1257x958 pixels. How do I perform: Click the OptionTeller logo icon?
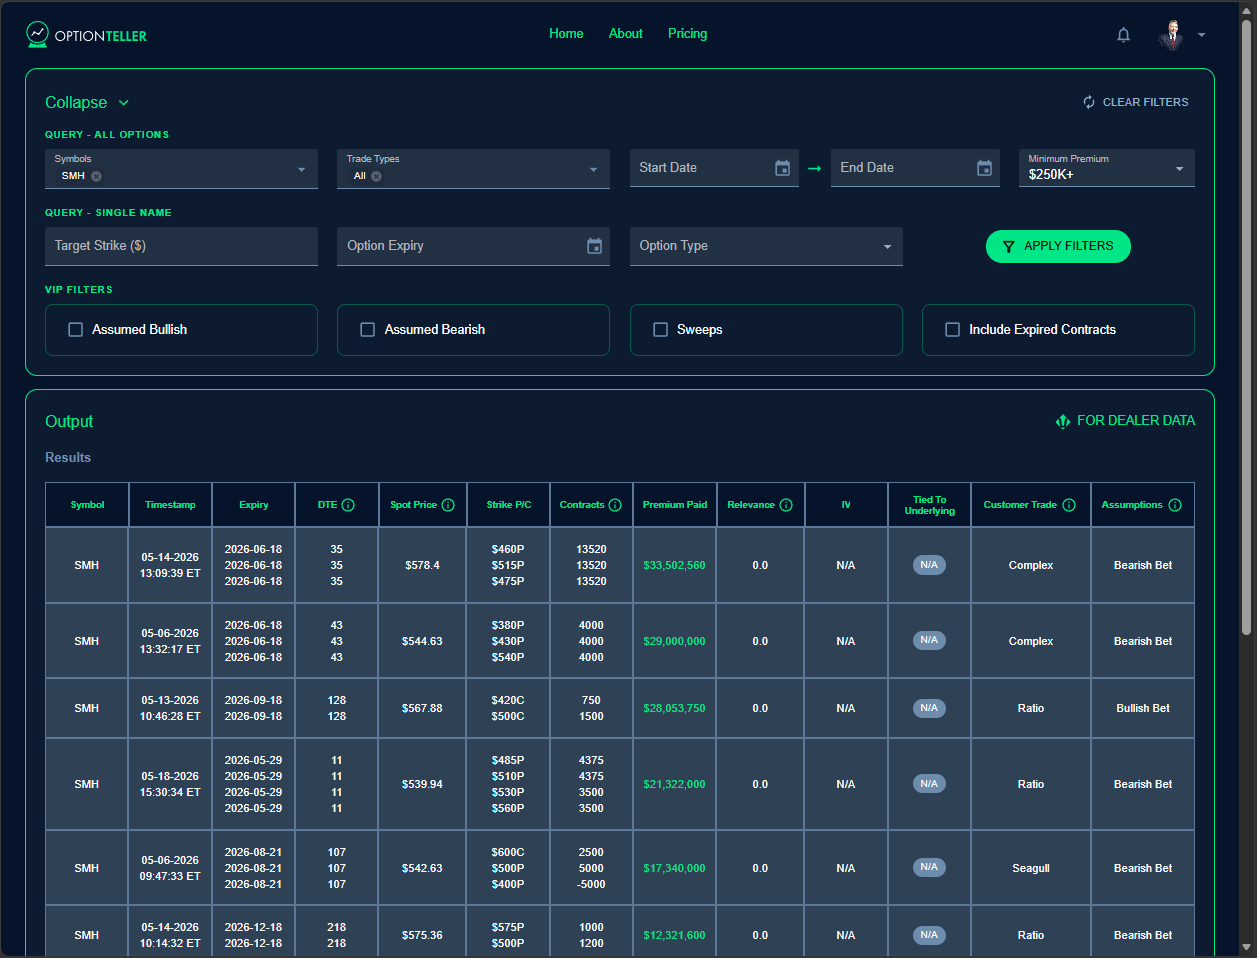[37, 34]
